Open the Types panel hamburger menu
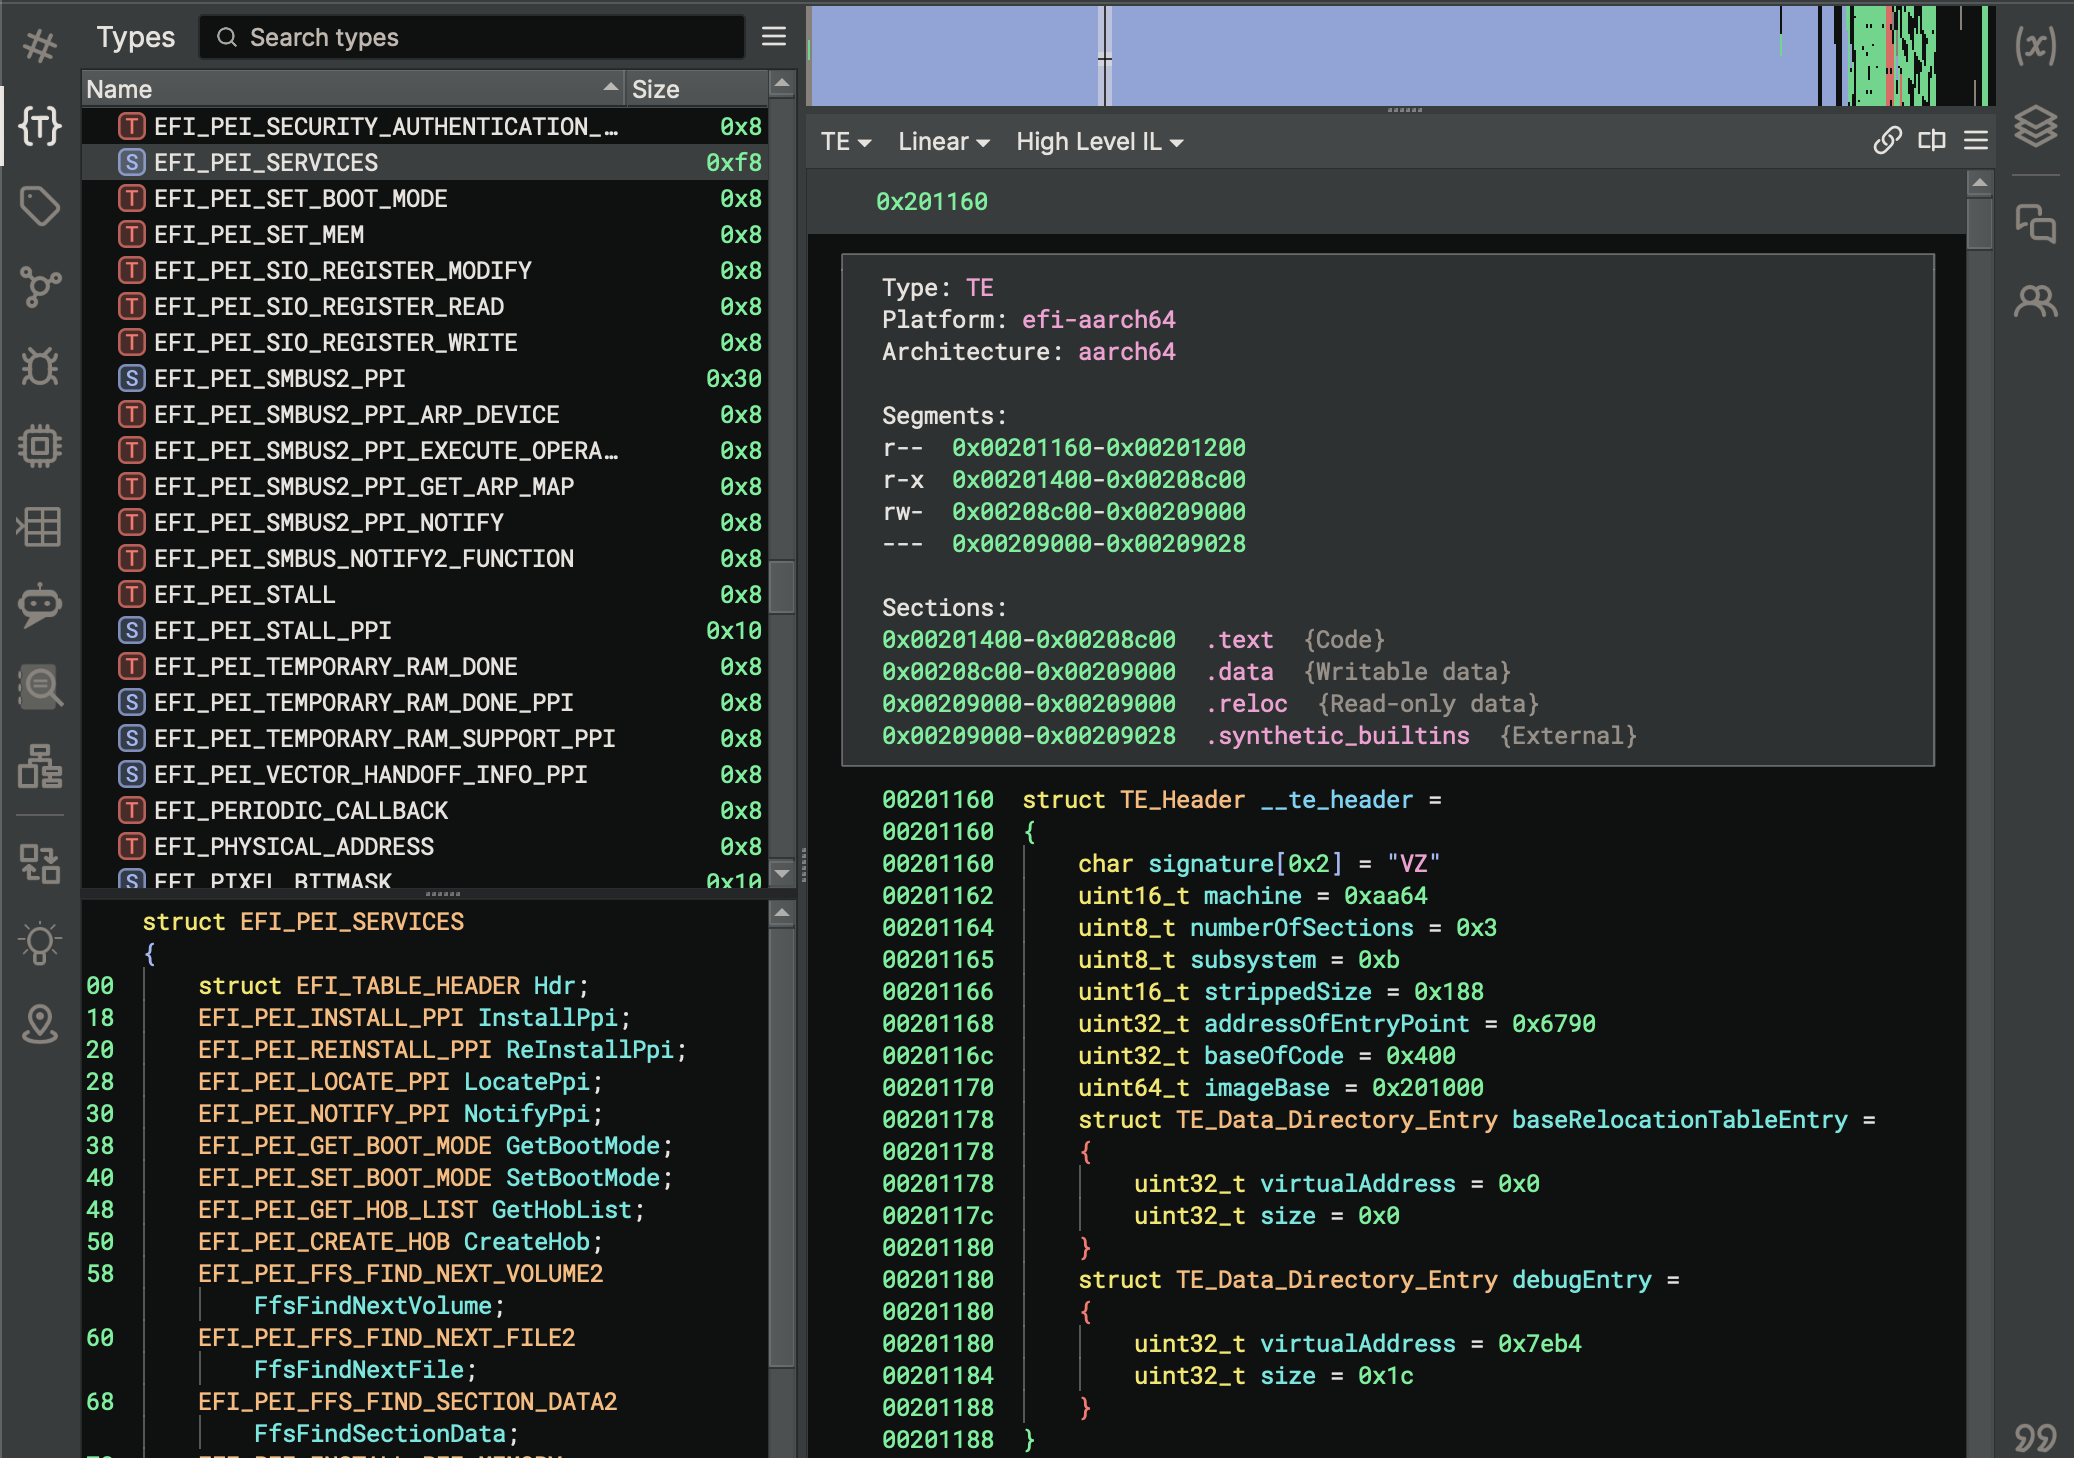The height and width of the screenshot is (1458, 2074). (x=774, y=37)
